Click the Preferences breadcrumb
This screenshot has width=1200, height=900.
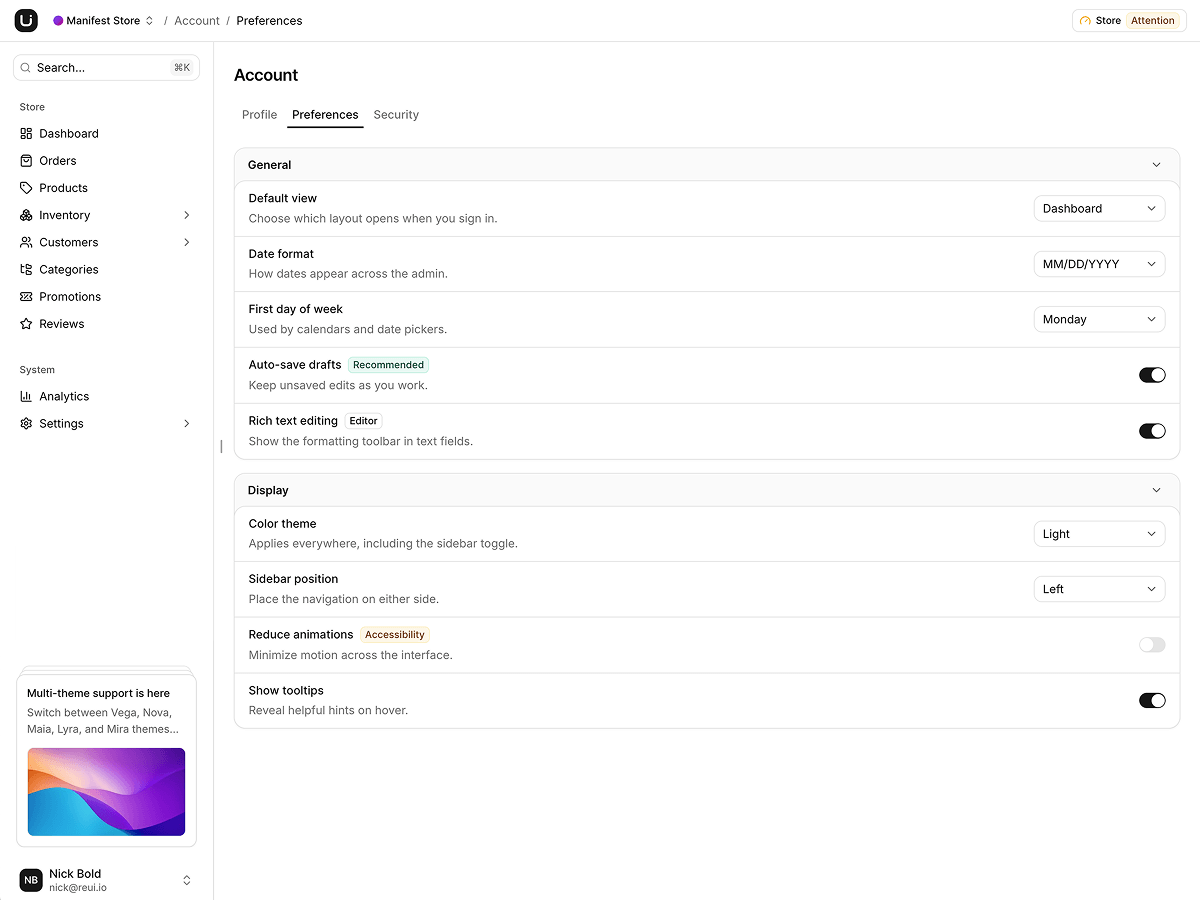pyautogui.click(x=269, y=20)
